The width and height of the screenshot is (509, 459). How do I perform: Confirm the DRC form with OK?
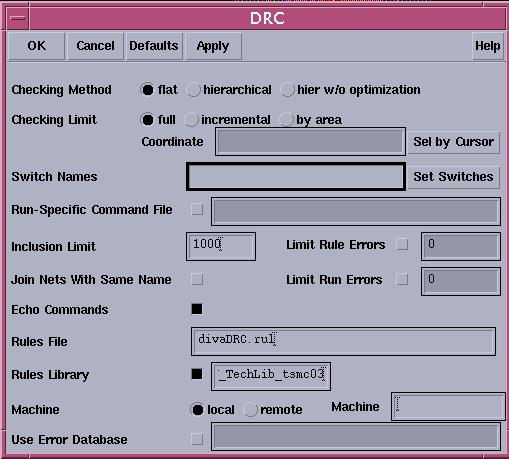37,46
